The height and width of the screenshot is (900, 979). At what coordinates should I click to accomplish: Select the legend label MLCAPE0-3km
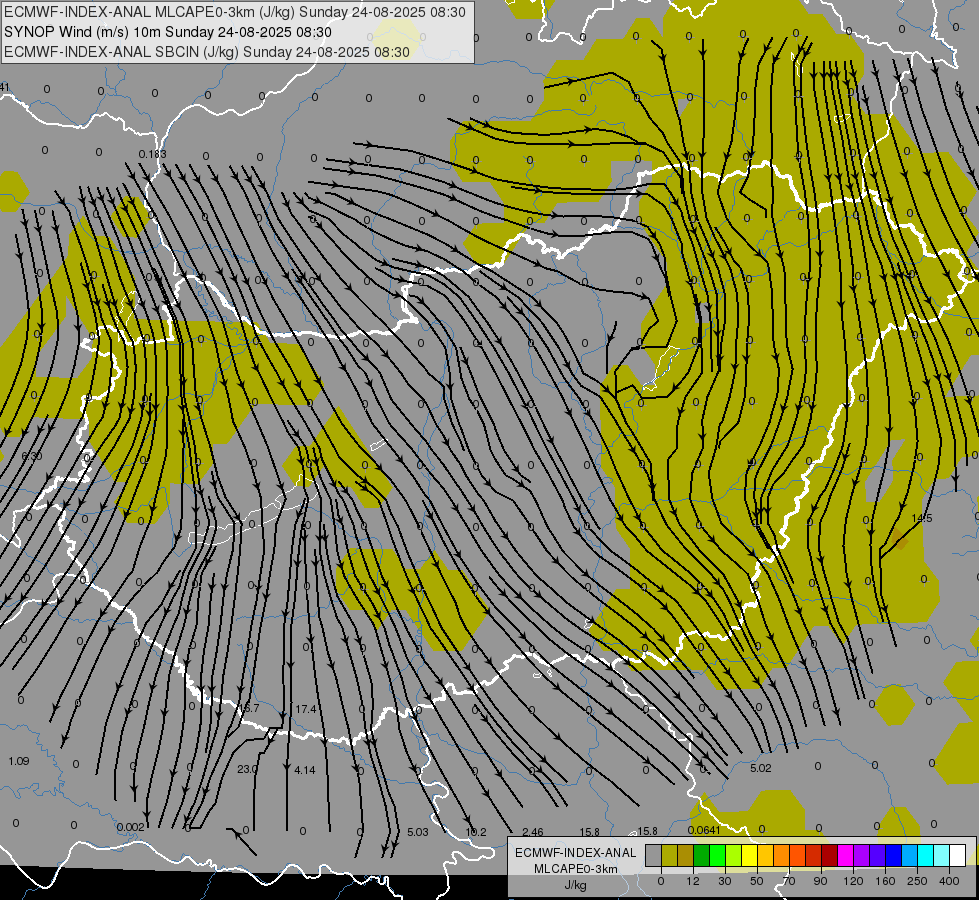(x=575, y=869)
